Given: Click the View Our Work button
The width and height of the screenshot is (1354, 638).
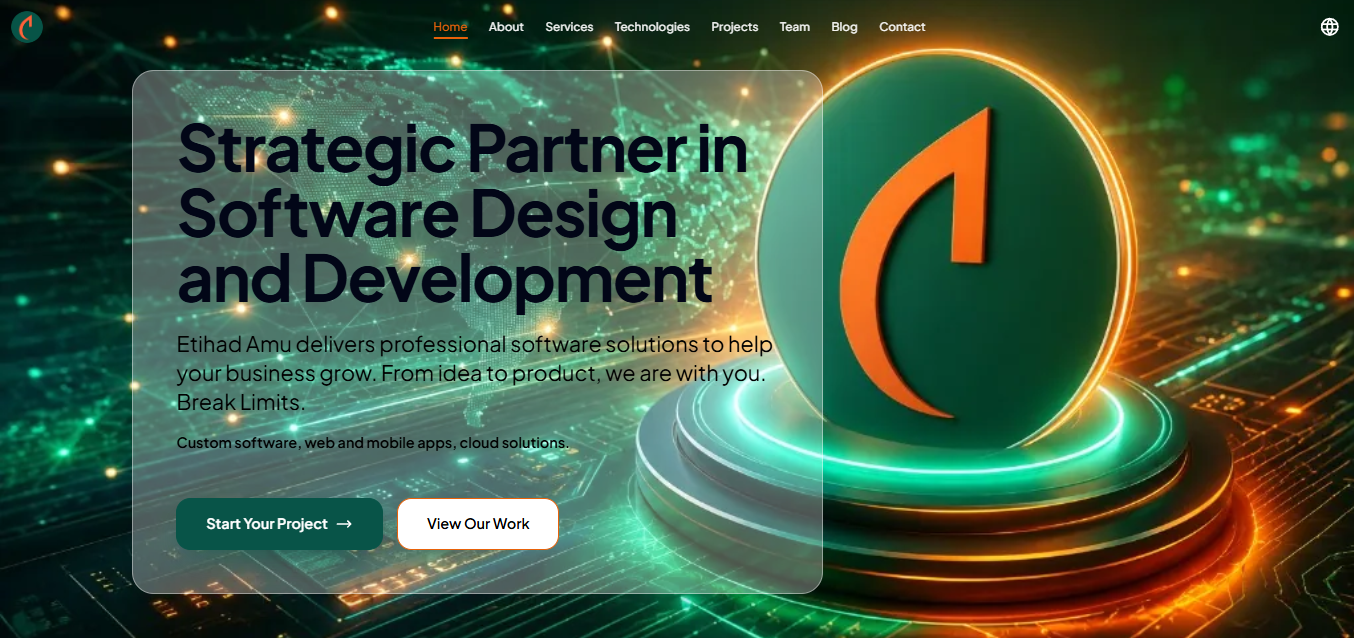Looking at the screenshot, I should click(478, 524).
